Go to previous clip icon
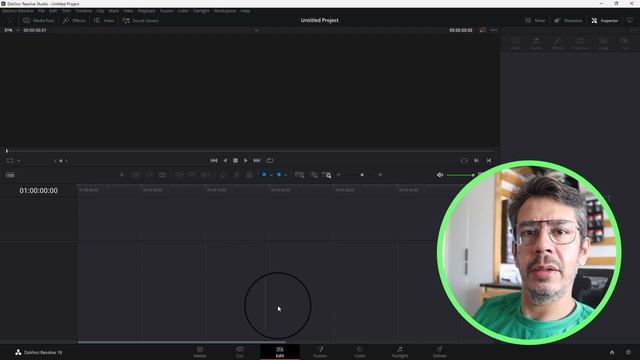 point(489,161)
